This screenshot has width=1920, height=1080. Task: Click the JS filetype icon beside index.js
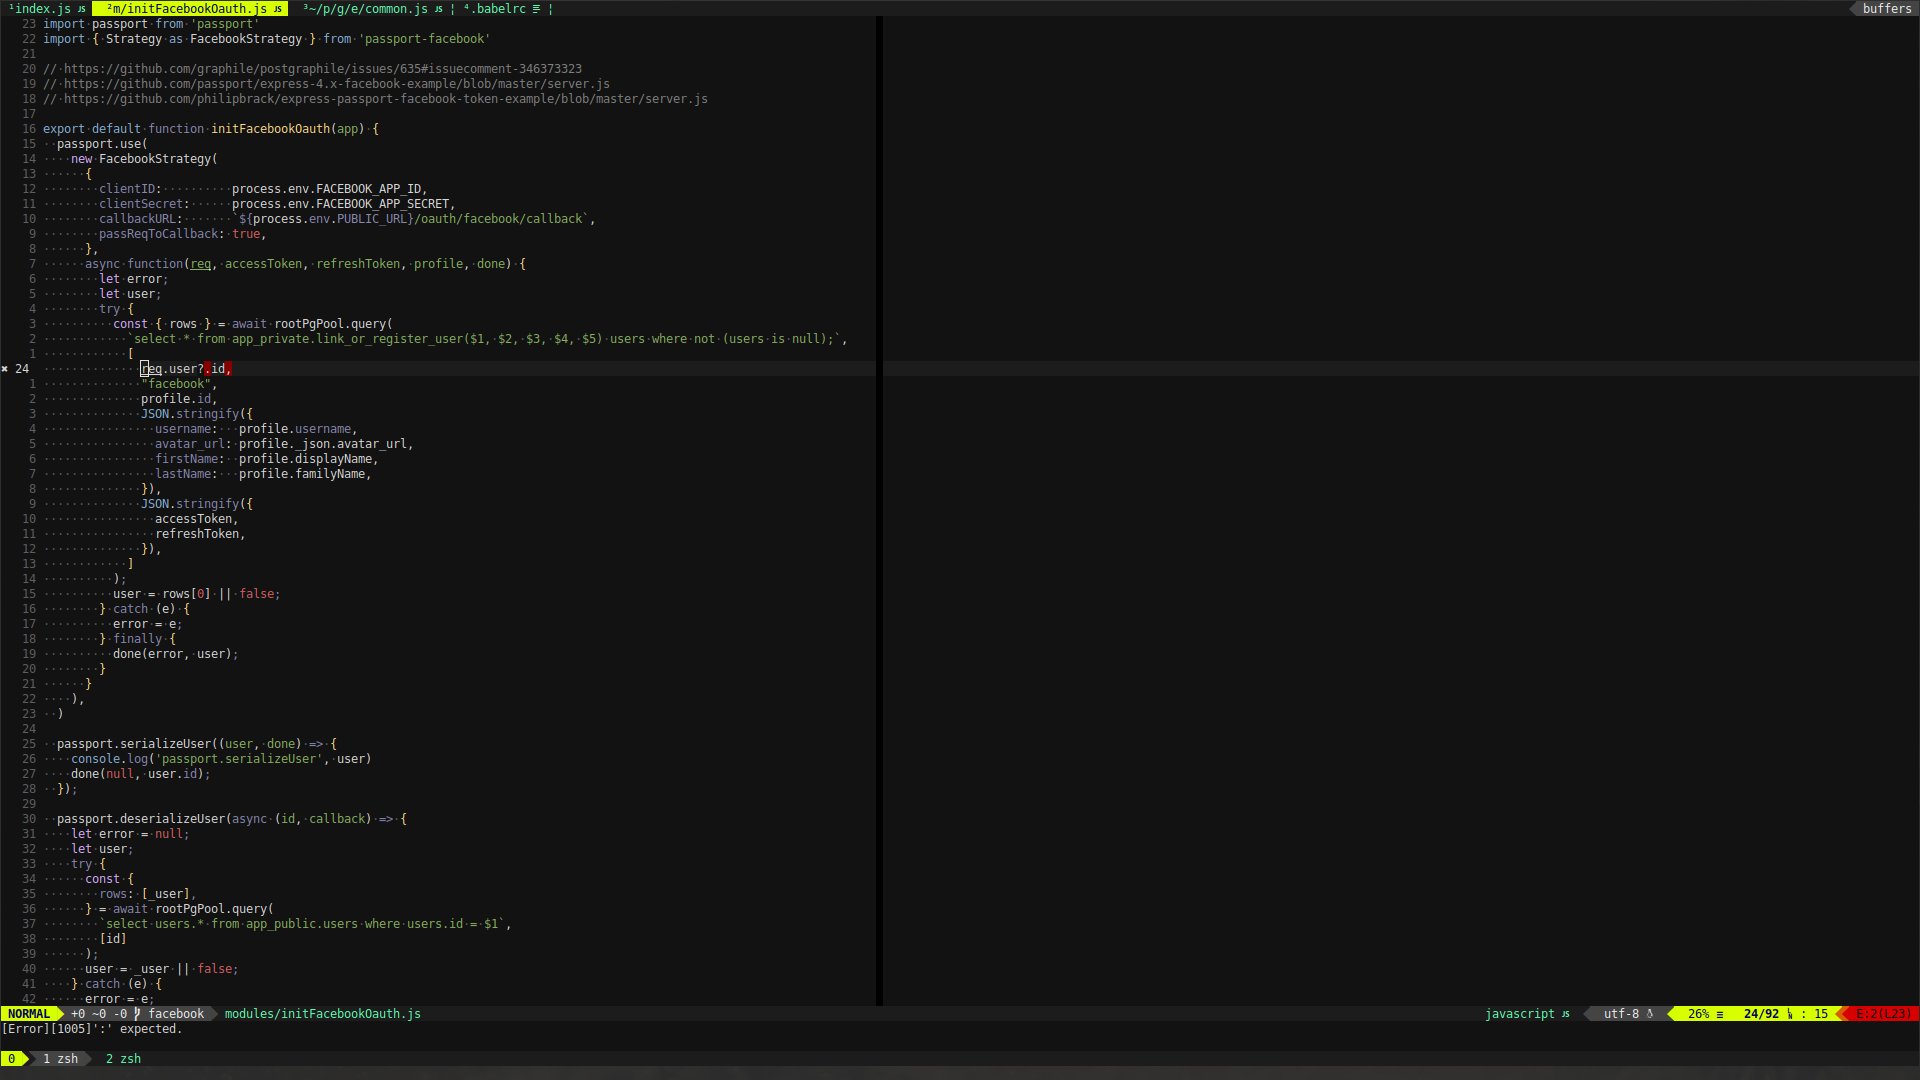click(81, 9)
